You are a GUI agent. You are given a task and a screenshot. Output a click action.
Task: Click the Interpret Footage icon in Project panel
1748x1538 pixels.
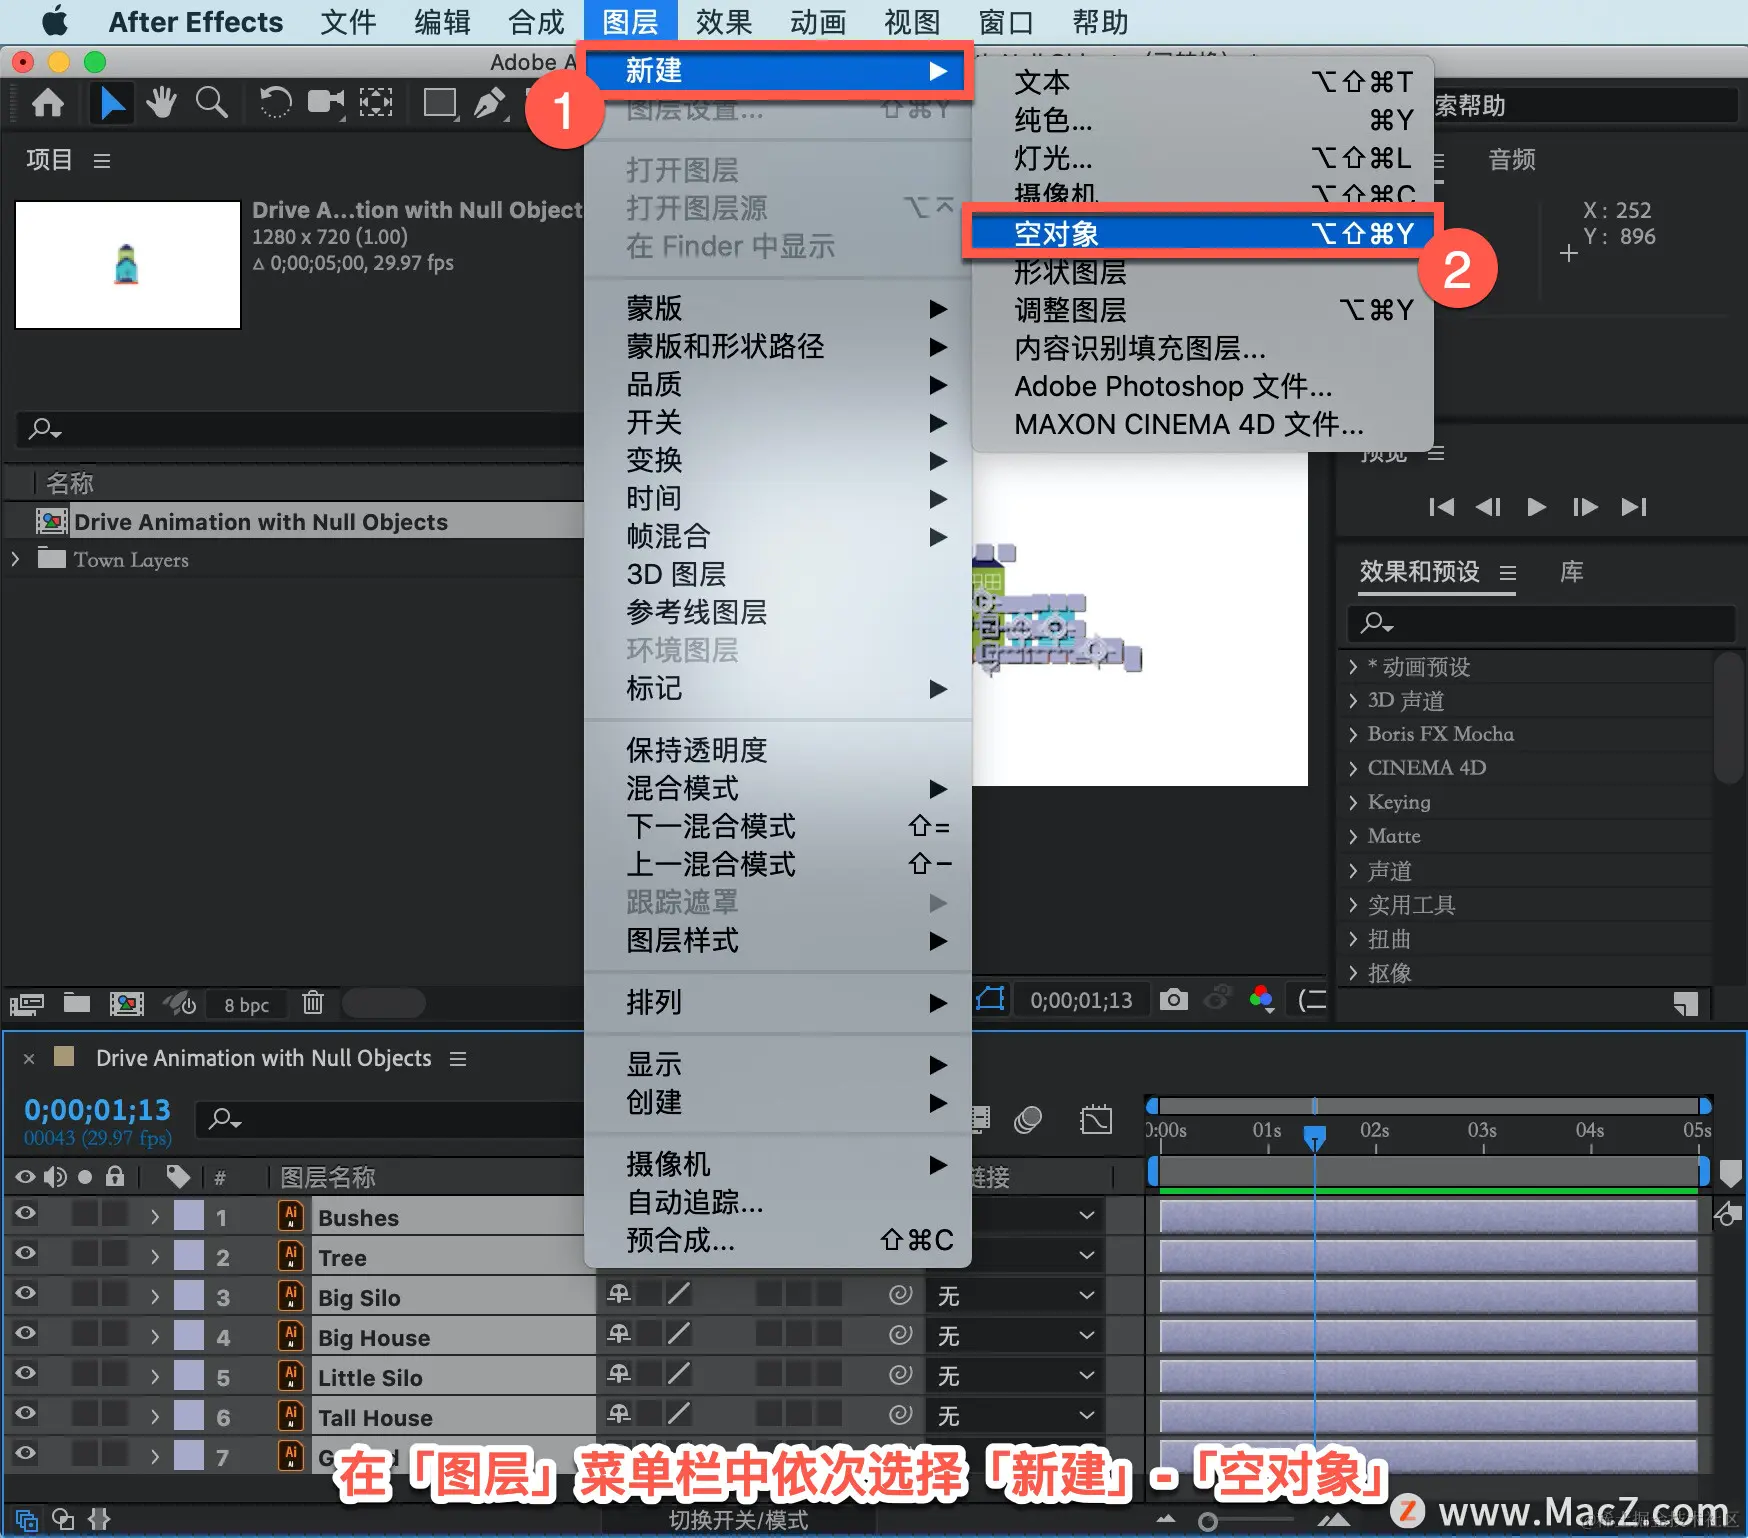27,1003
